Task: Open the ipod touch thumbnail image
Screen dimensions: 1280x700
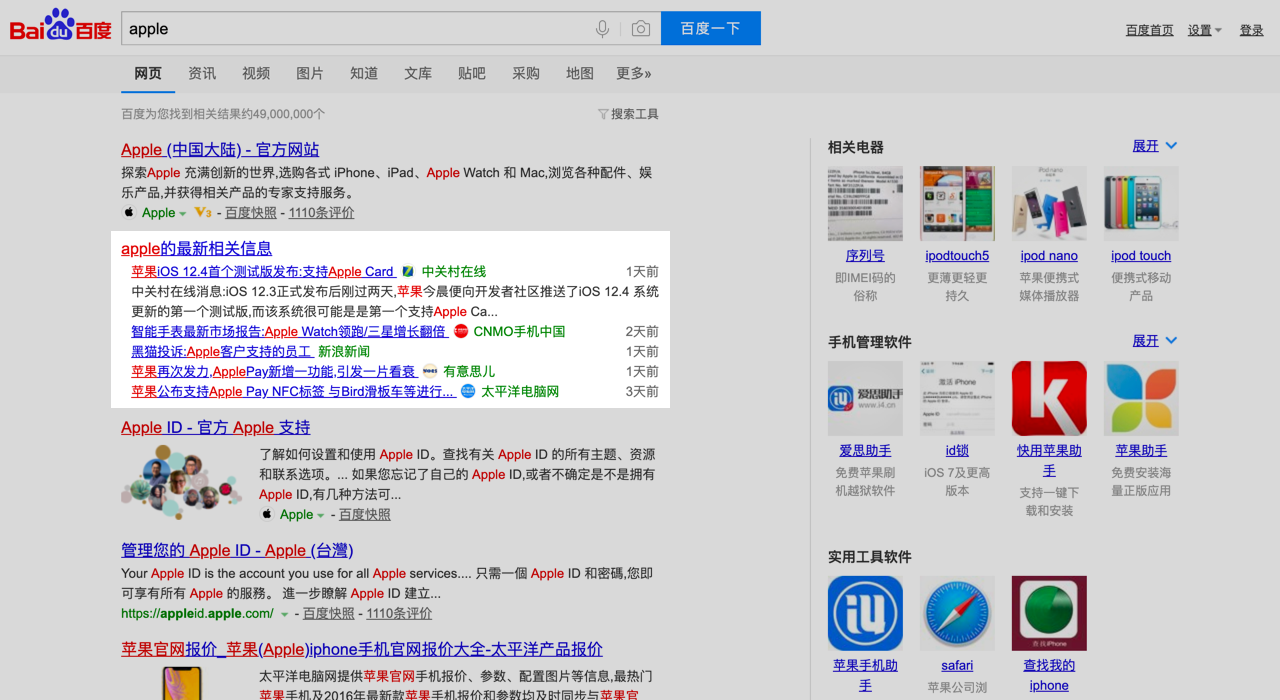Action: click(x=1141, y=203)
